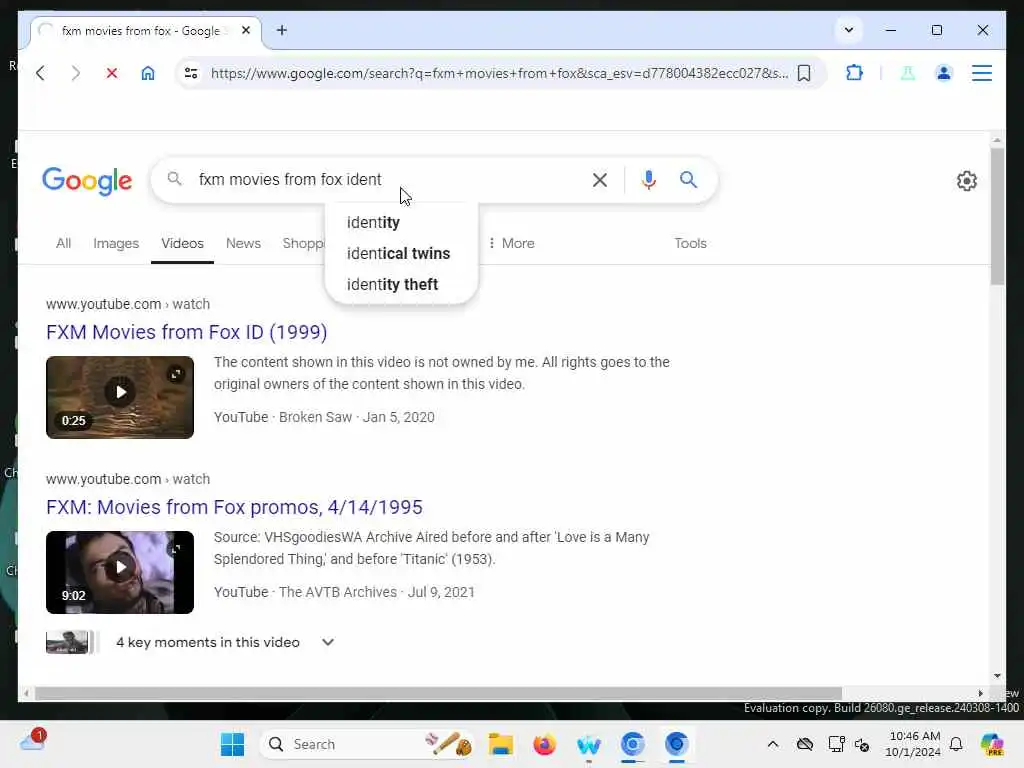The image size is (1024, 768).
Task: Go to Google homepage logo
Action: click(87, 181)
